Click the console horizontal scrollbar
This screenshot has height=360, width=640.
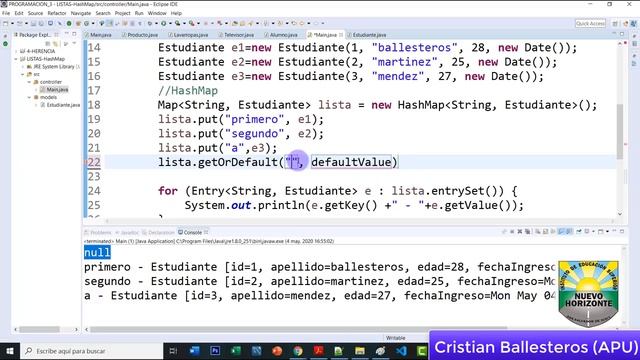[299, 329]
